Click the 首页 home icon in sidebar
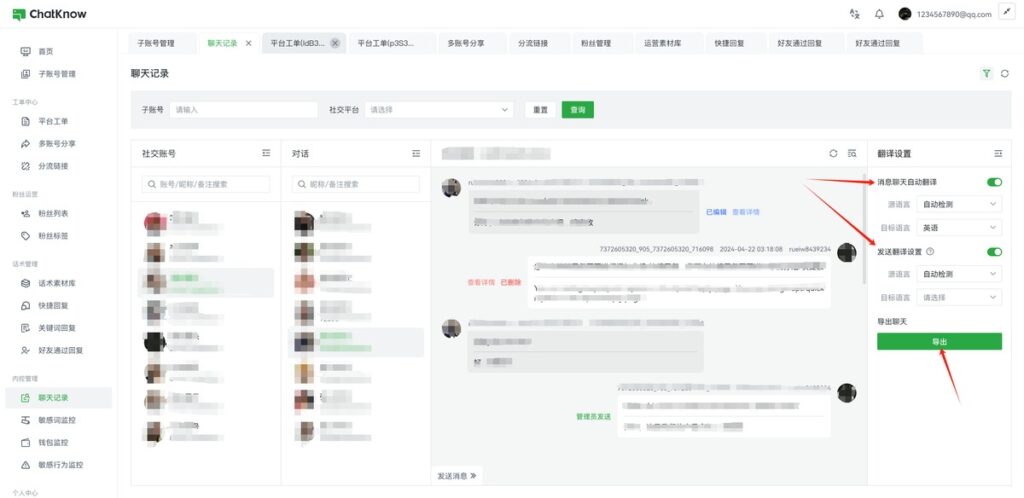The width and height of the screenshot is (1024, 498). [25, 52]
